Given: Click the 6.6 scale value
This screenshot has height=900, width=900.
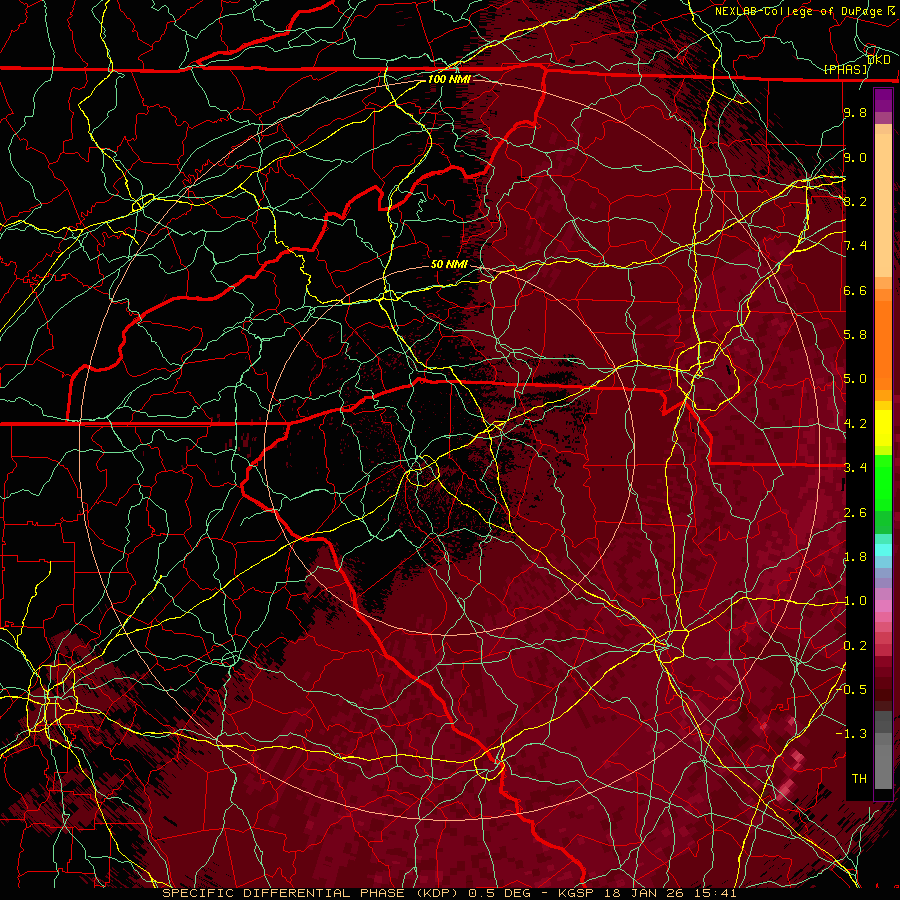Looking at the screenshot, I should pyautogui.click(x=855, y=290).
